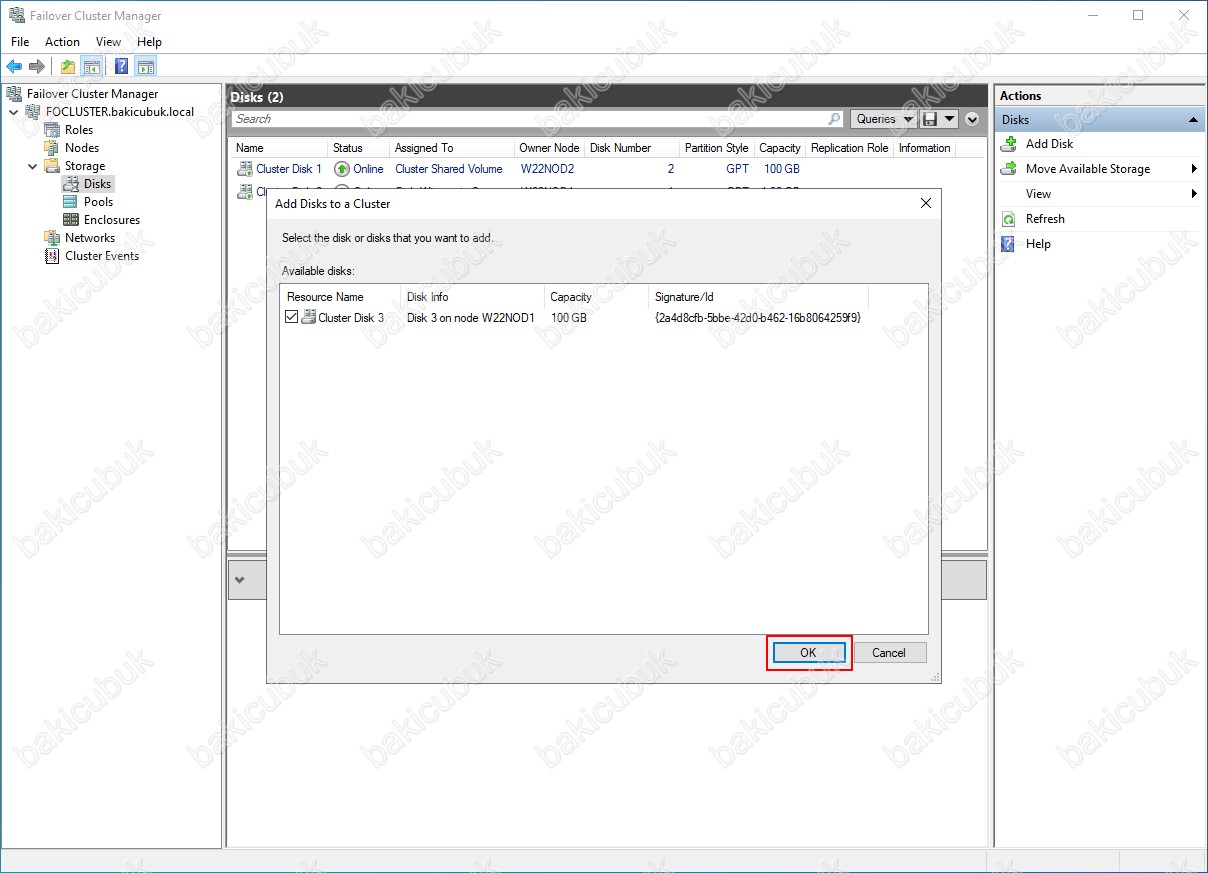The width and height of the screenshot is (1208, 873).
Task: Select the Cluster Disk 3 disk icon in dialog
Action: (x=309, y=318)
